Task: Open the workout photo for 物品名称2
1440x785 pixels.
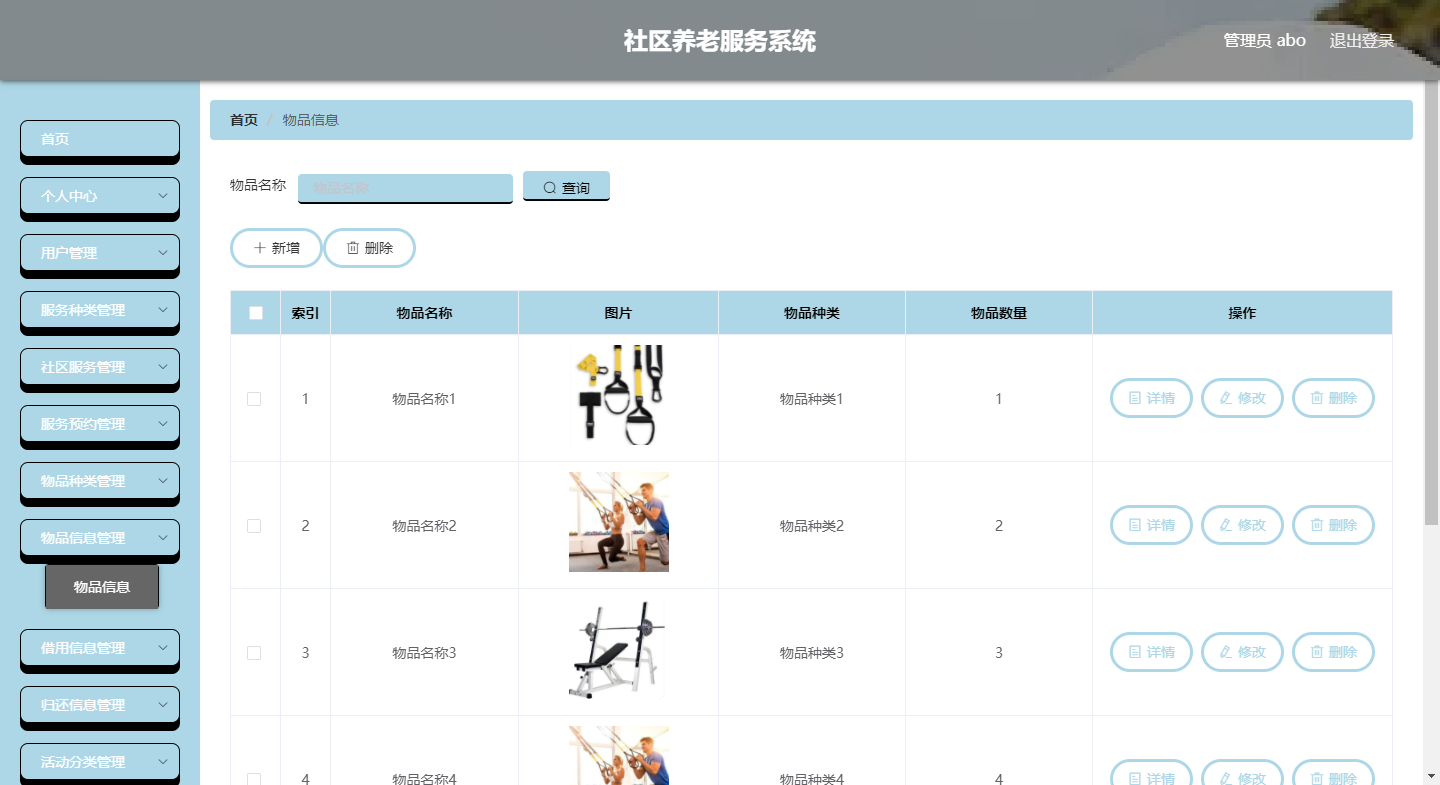Action: 619,522
